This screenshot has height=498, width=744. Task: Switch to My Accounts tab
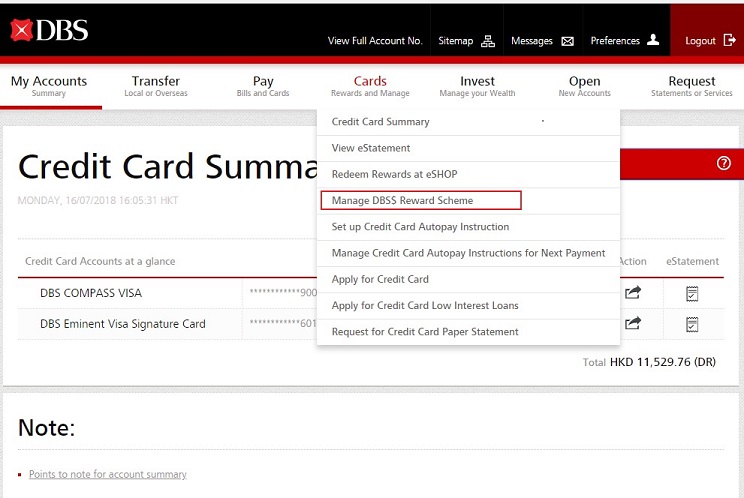tap(49, 86)
